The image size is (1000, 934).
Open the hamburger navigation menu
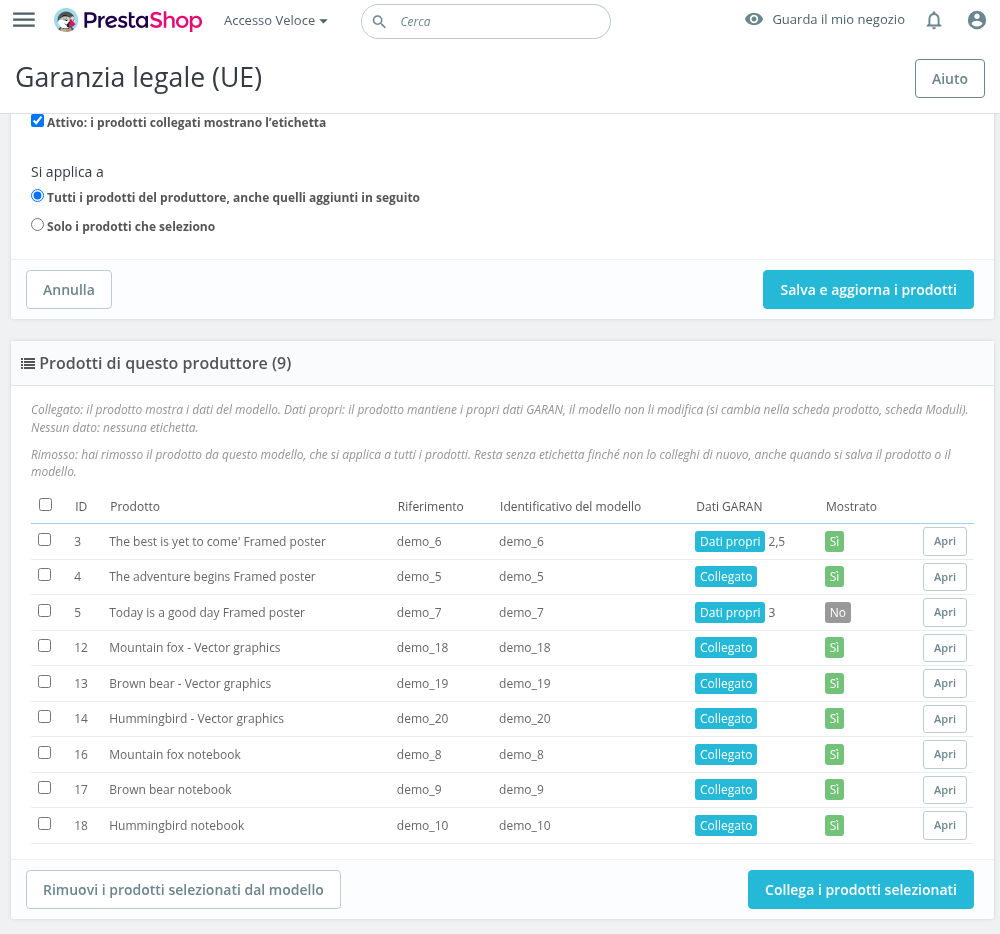pos(24,20)
